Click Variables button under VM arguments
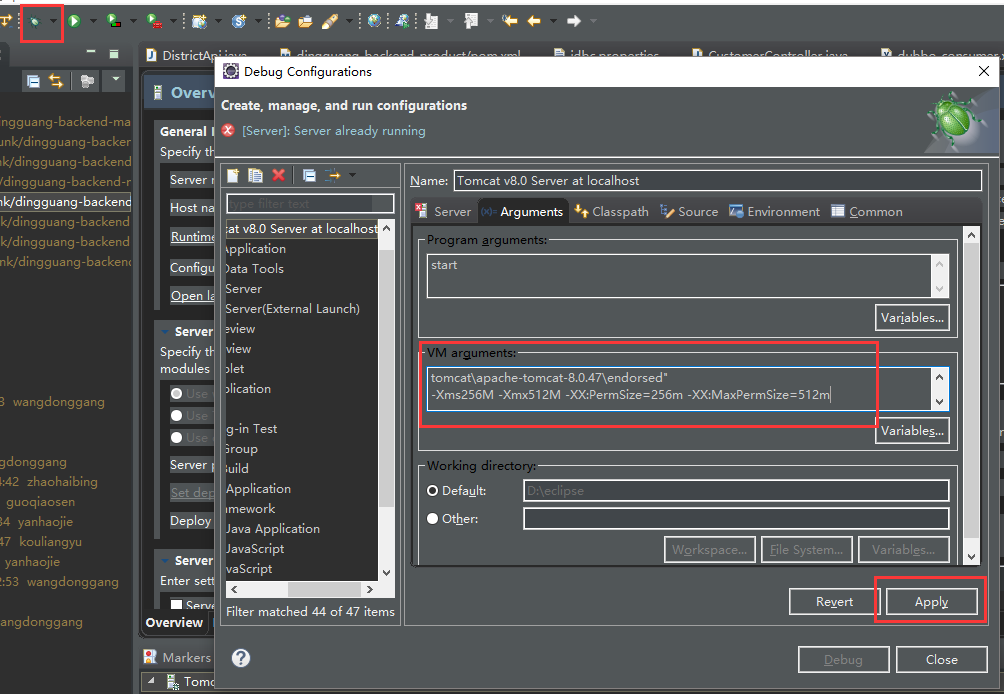 912,431
